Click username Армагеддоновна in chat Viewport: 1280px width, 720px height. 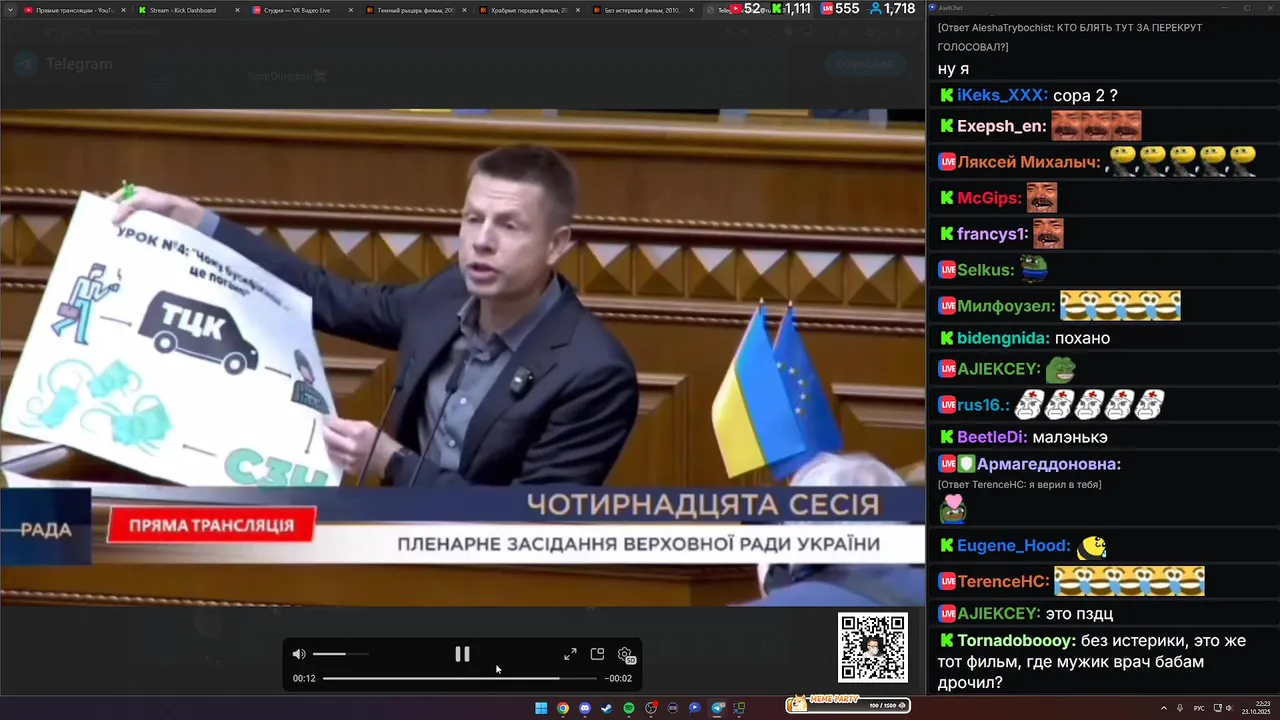pyautogui.click(x=1048, y=464)
